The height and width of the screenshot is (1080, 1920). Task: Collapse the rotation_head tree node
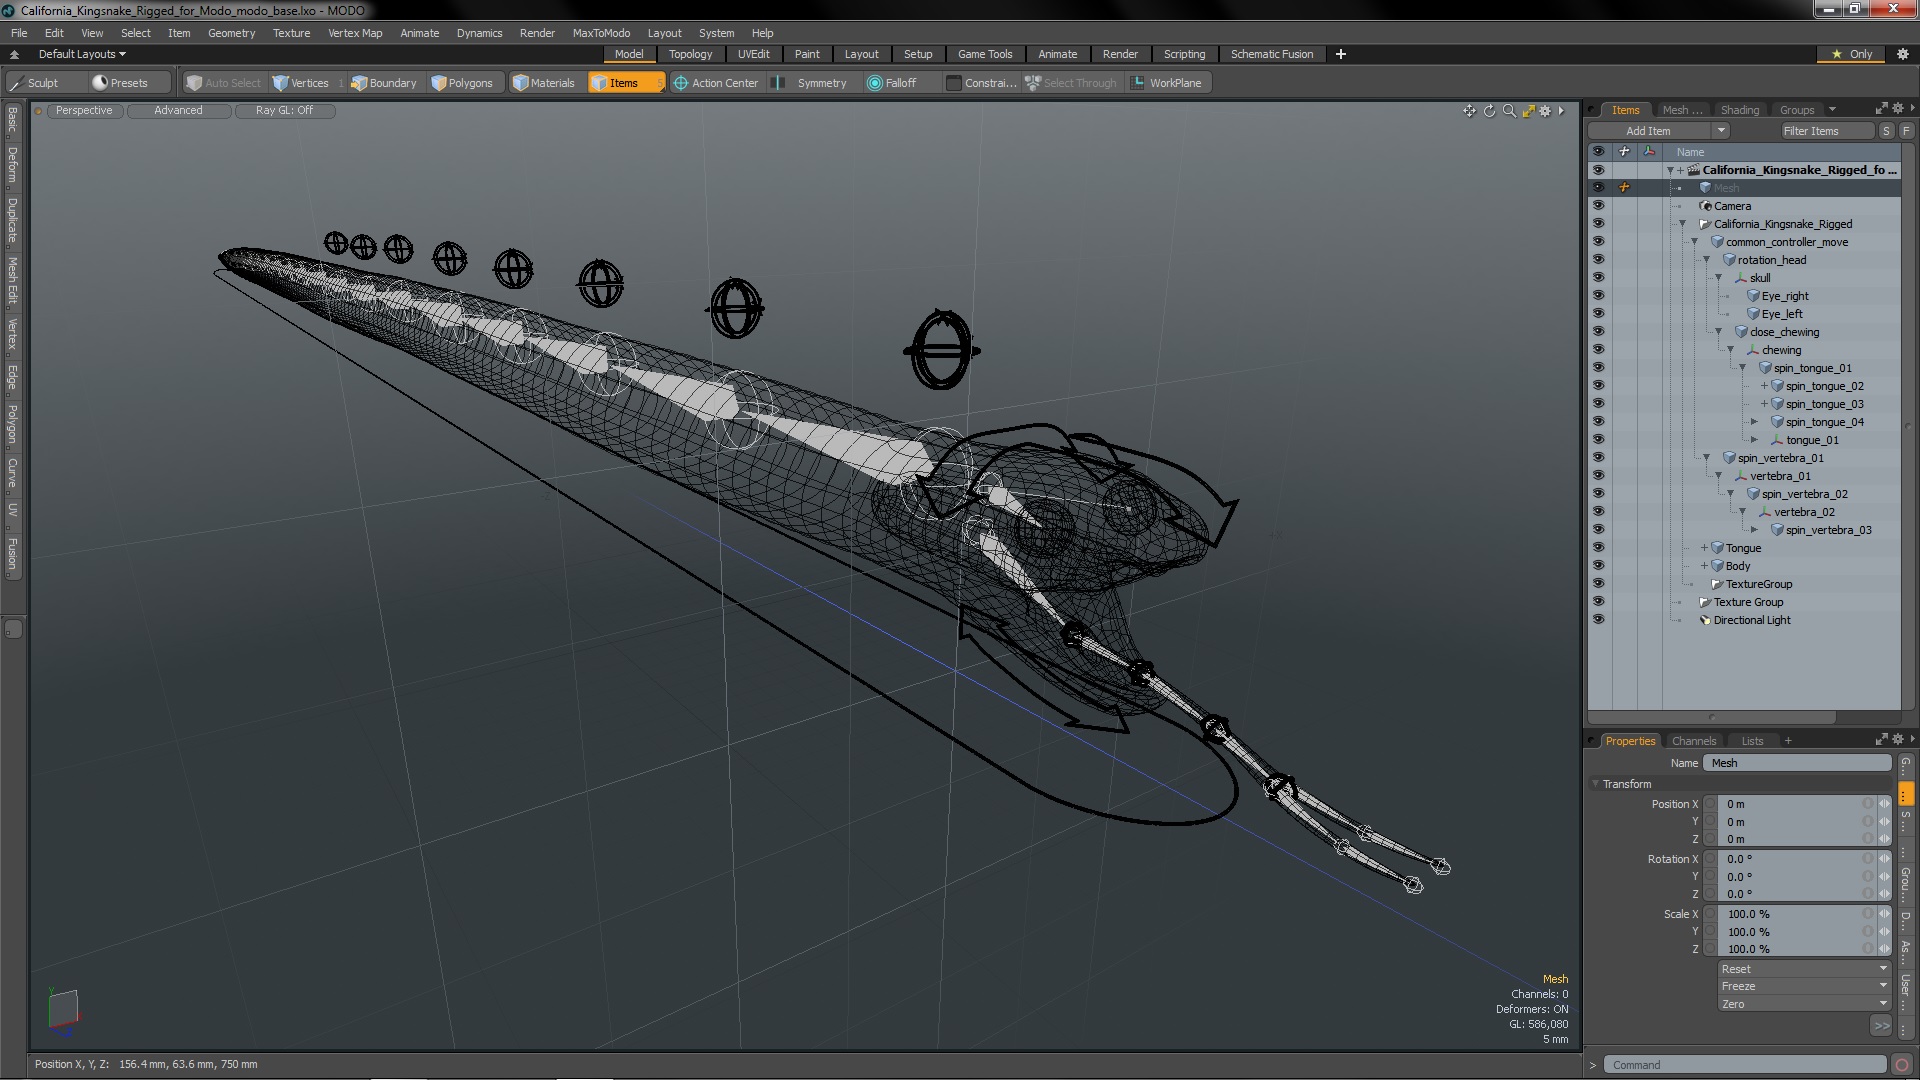tap(1707, 260)
